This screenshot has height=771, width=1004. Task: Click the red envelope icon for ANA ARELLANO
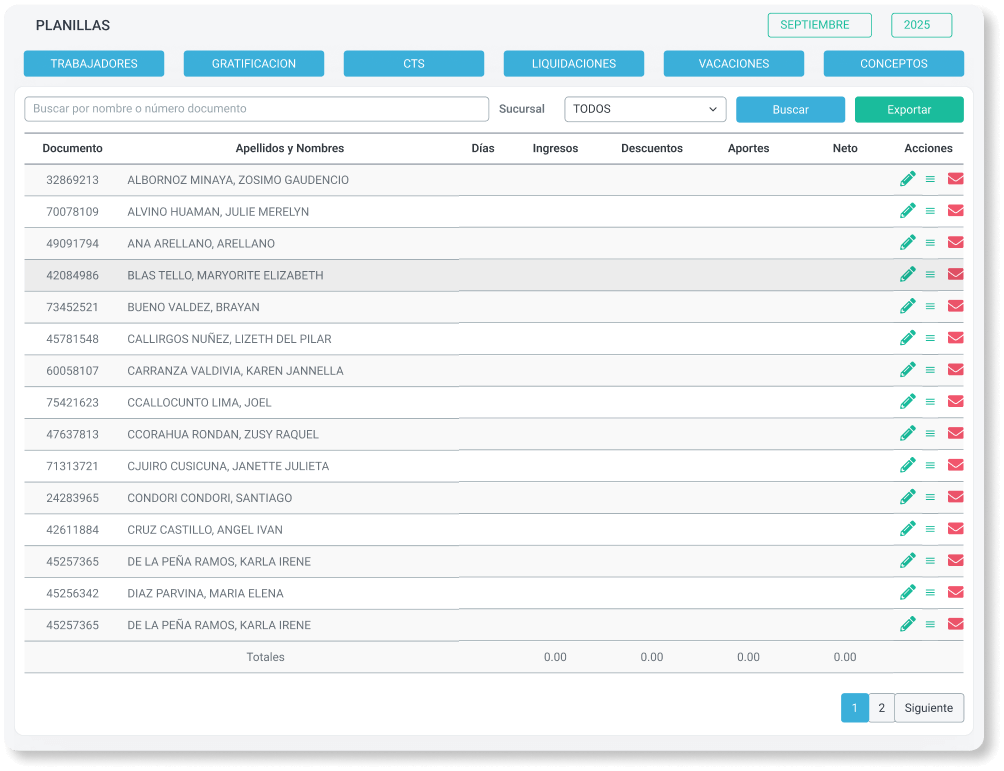(955, 243)
